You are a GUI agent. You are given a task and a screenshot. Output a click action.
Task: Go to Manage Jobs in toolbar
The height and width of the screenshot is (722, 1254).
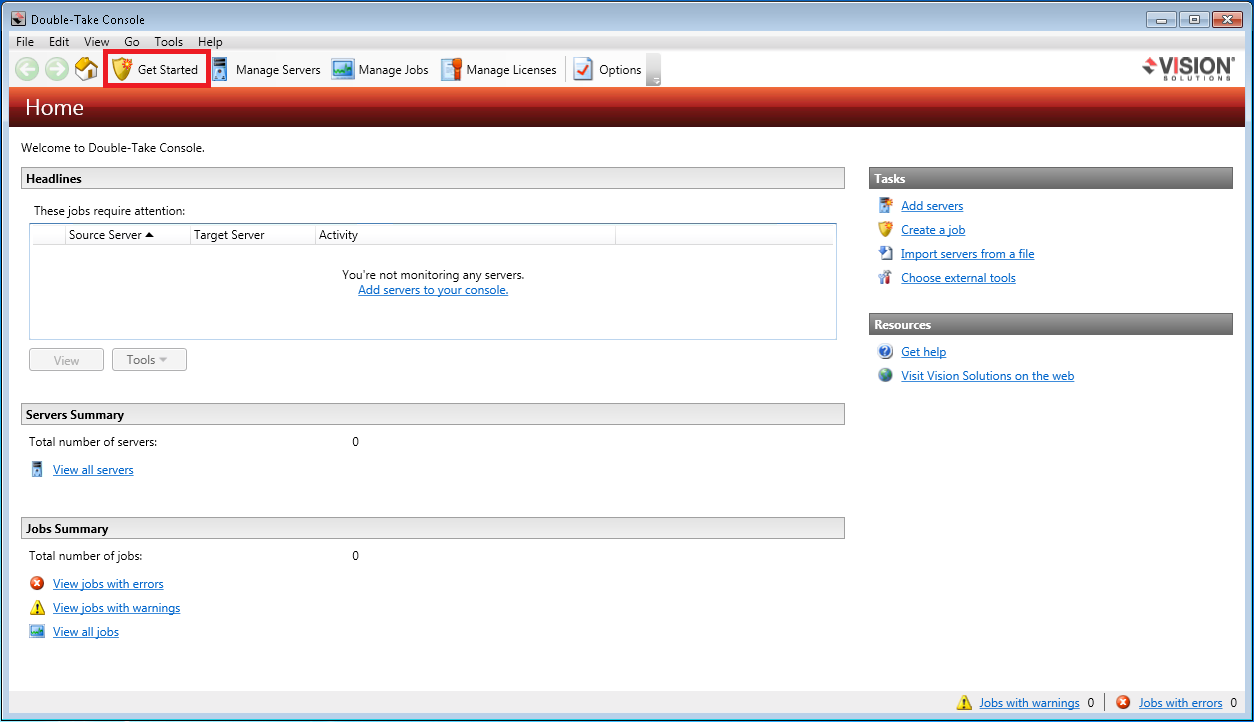(381, 70)
